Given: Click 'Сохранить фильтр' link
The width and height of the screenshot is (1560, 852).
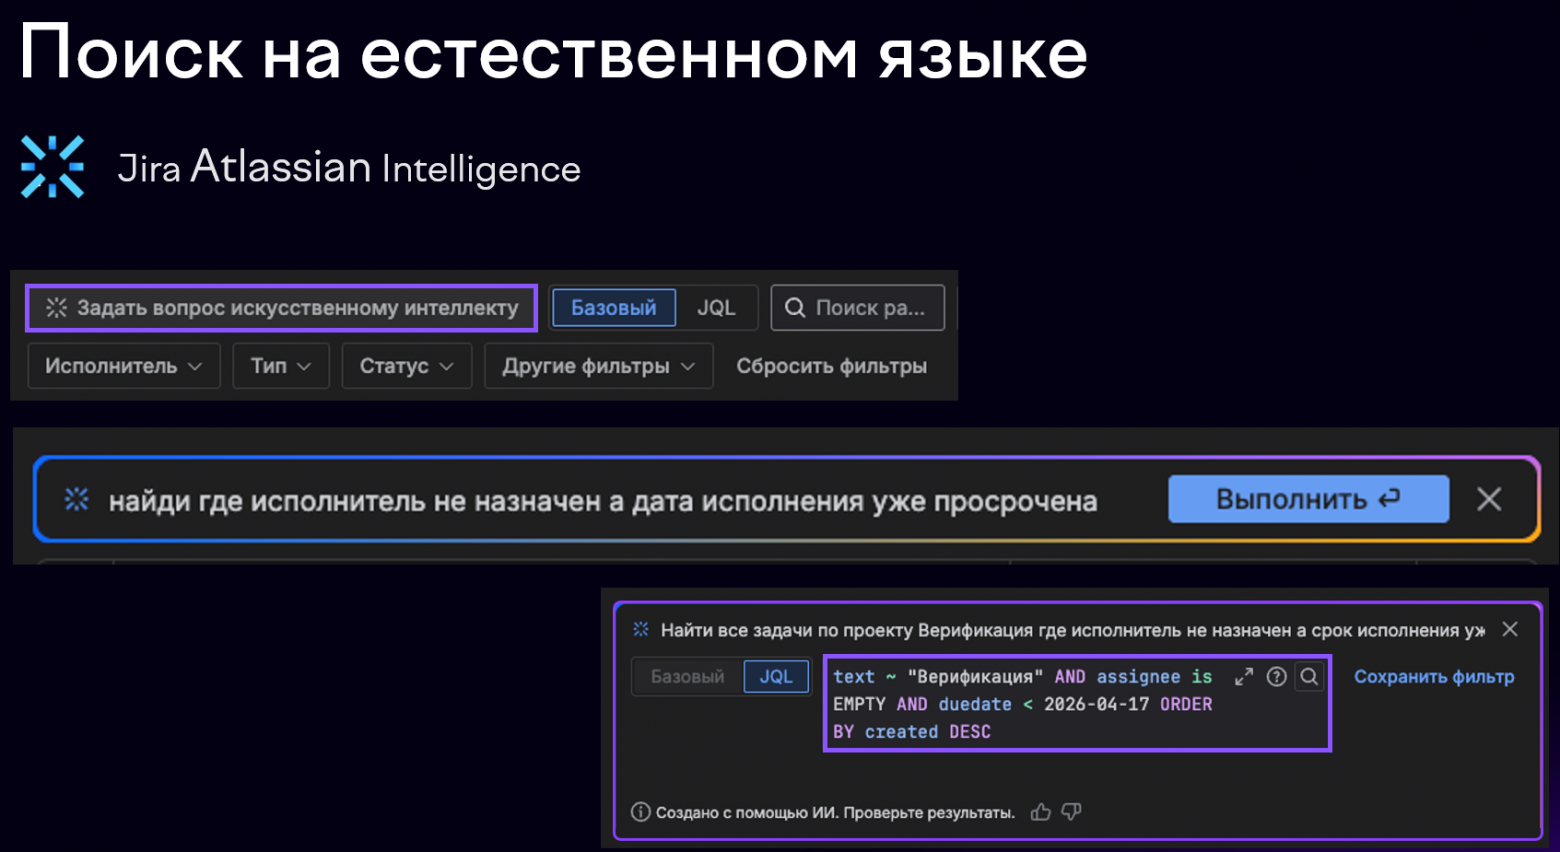Looking at the screenshot, I should click(1434, 677).
